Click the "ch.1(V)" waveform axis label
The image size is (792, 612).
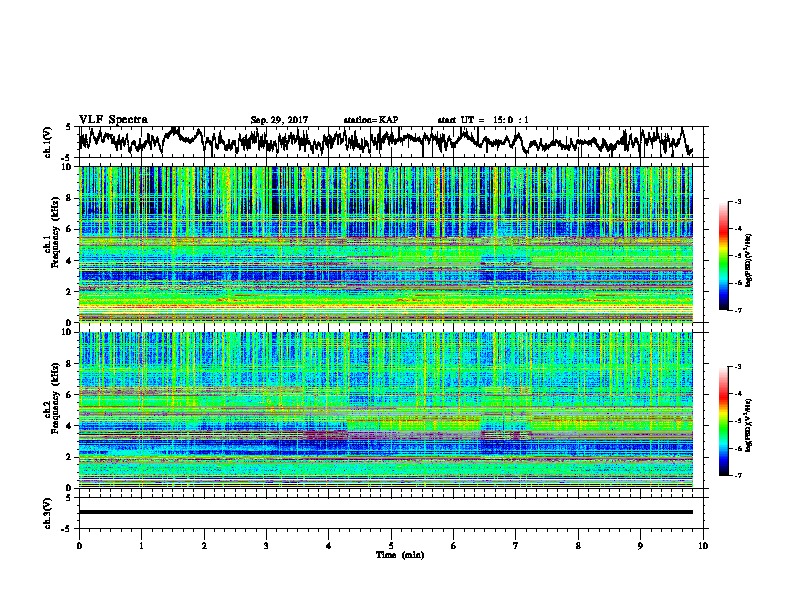tap(48, 142)
